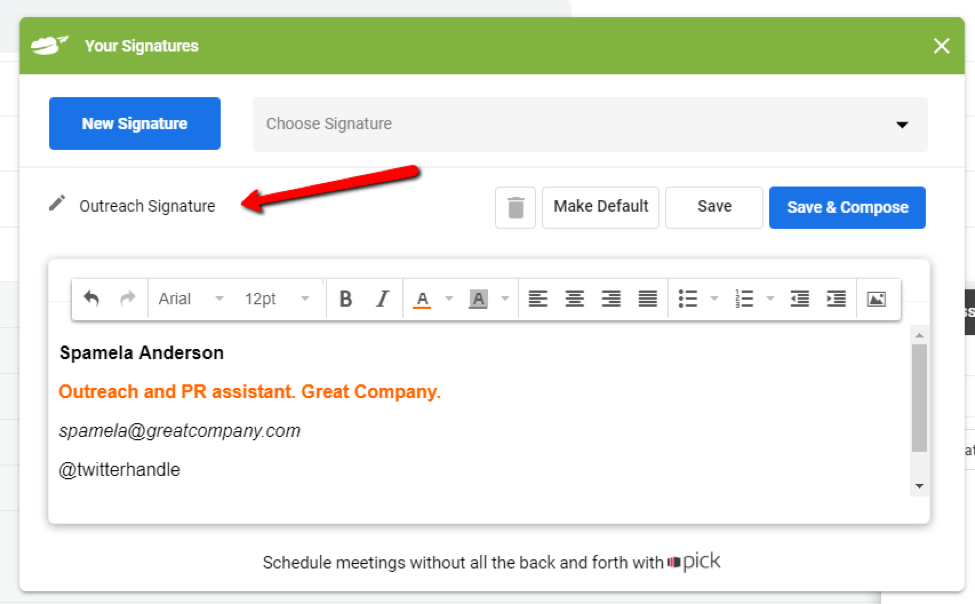
Task: Click the New Signature button
Action: 134,123
